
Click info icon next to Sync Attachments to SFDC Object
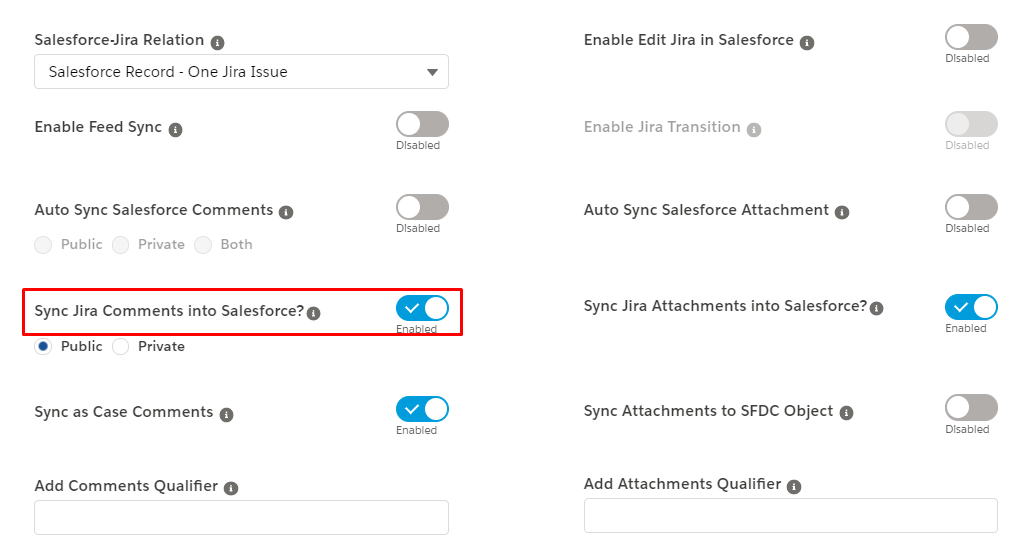click(x=847, y=413)
